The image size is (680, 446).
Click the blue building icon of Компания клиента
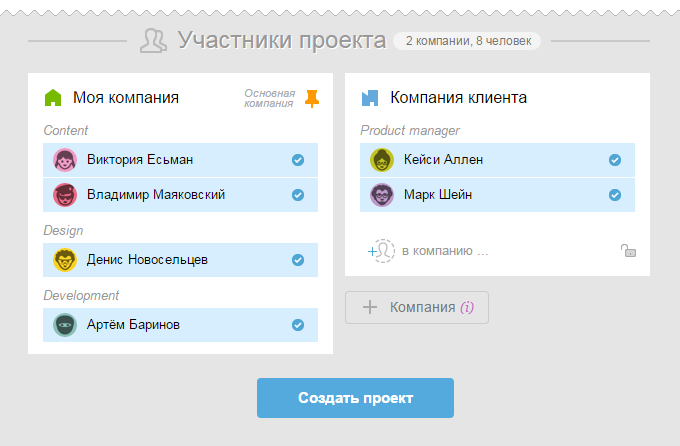(x=370, y=98)
